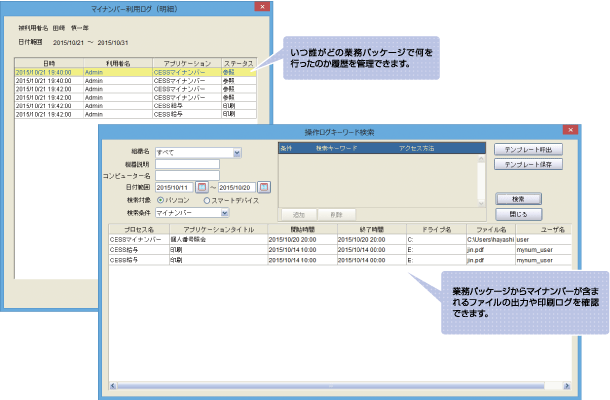
Task: Click the ステータス column header in log window
Action: pos(239,63)
